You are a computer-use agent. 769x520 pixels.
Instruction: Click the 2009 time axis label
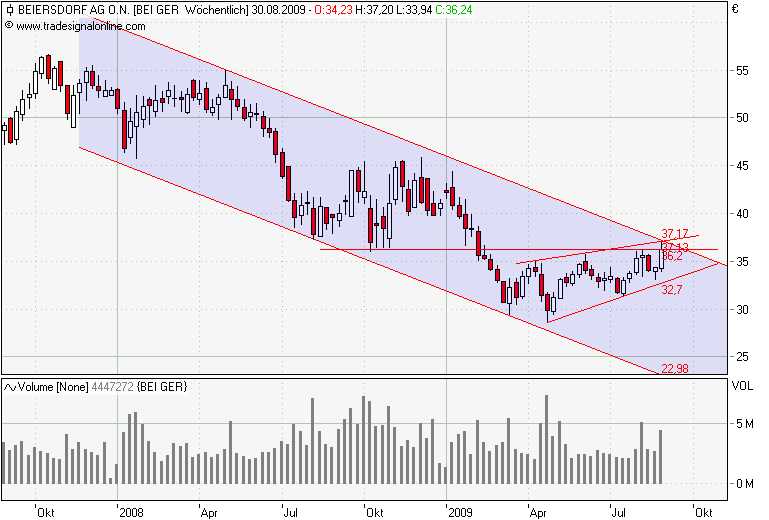tap(461, 513)
